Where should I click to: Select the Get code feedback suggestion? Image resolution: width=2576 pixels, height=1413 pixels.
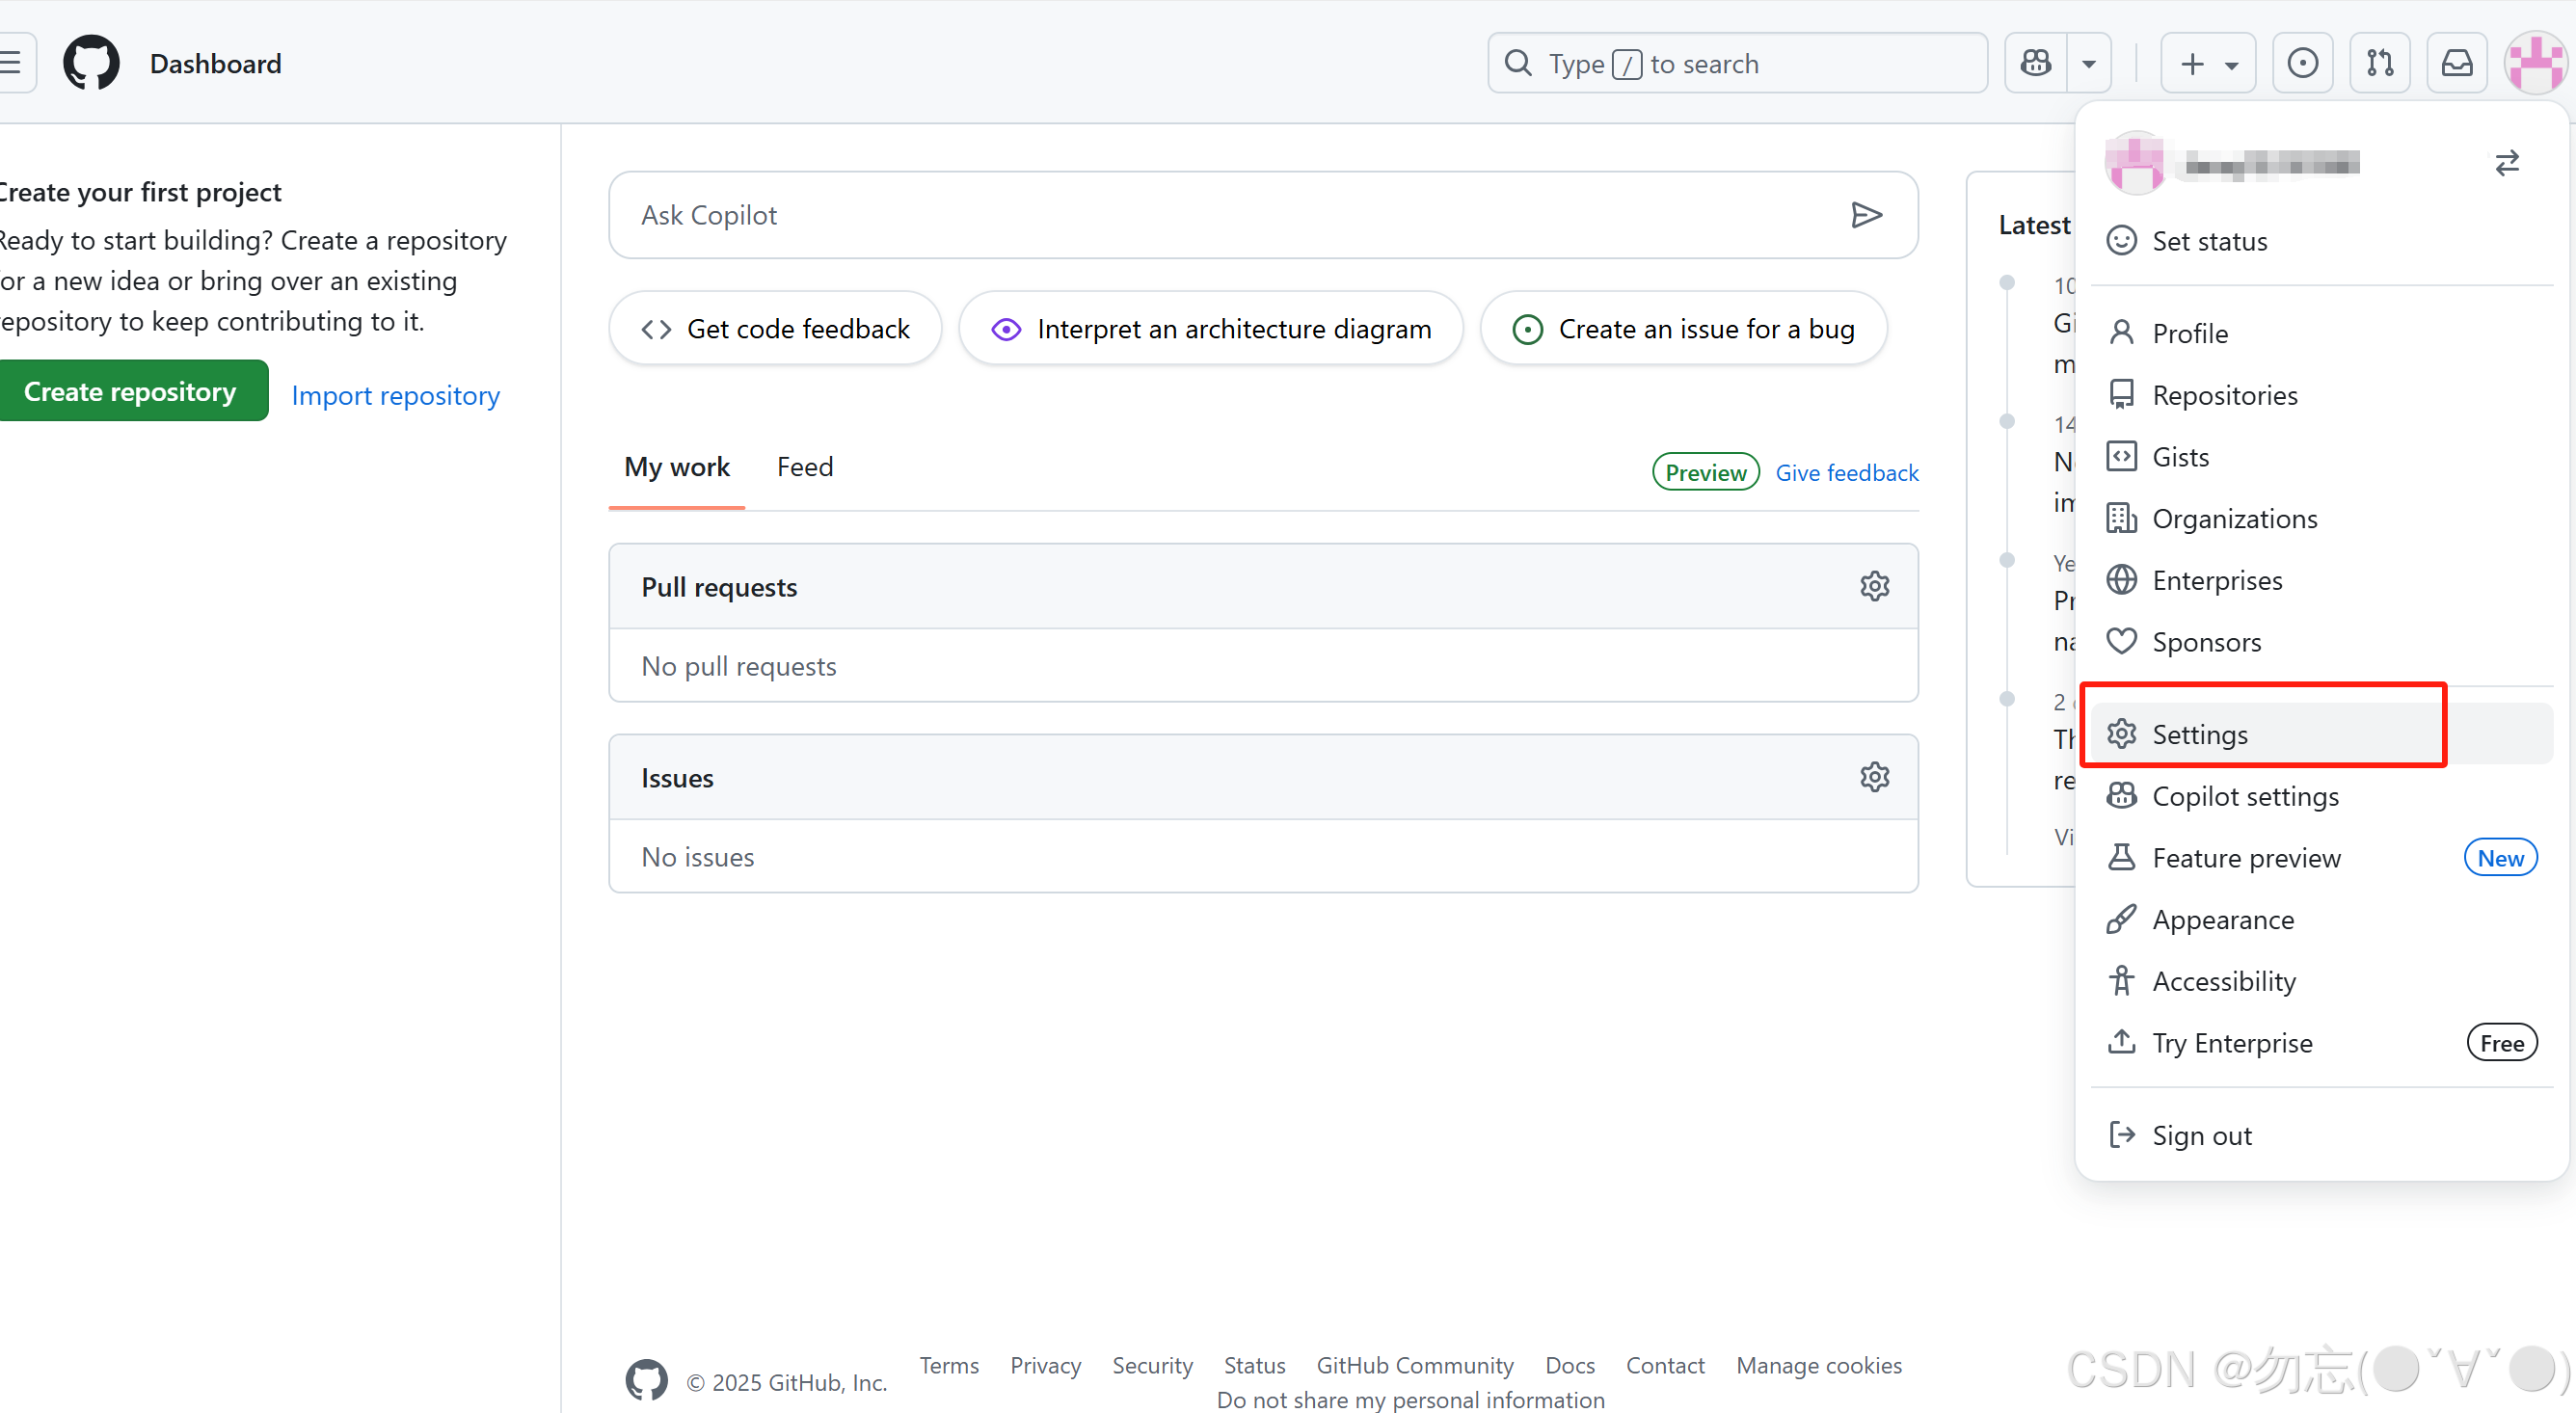click(775, 328)
